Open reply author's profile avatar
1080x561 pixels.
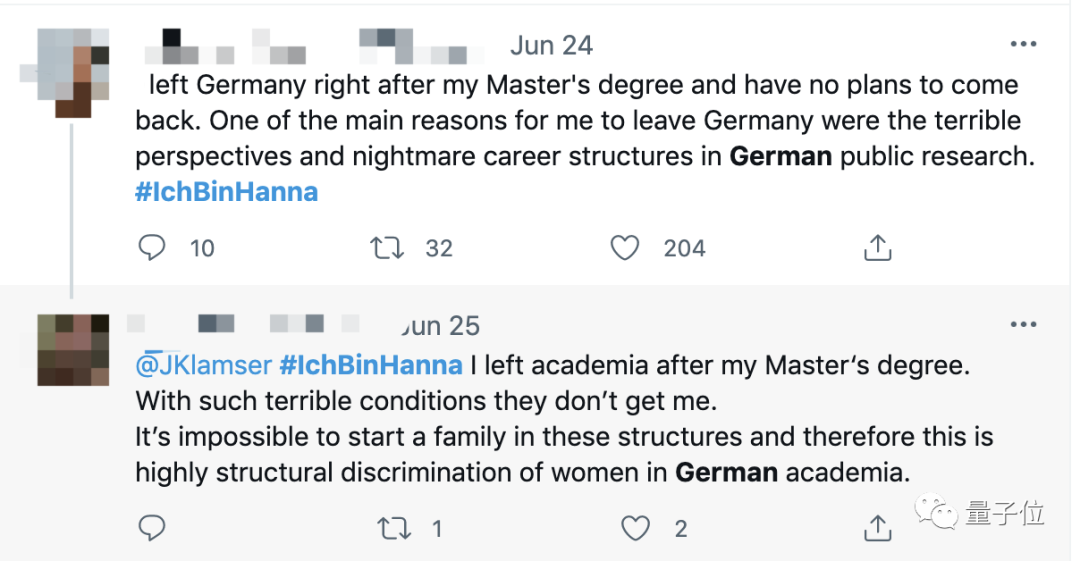click(x=73, y=350)
